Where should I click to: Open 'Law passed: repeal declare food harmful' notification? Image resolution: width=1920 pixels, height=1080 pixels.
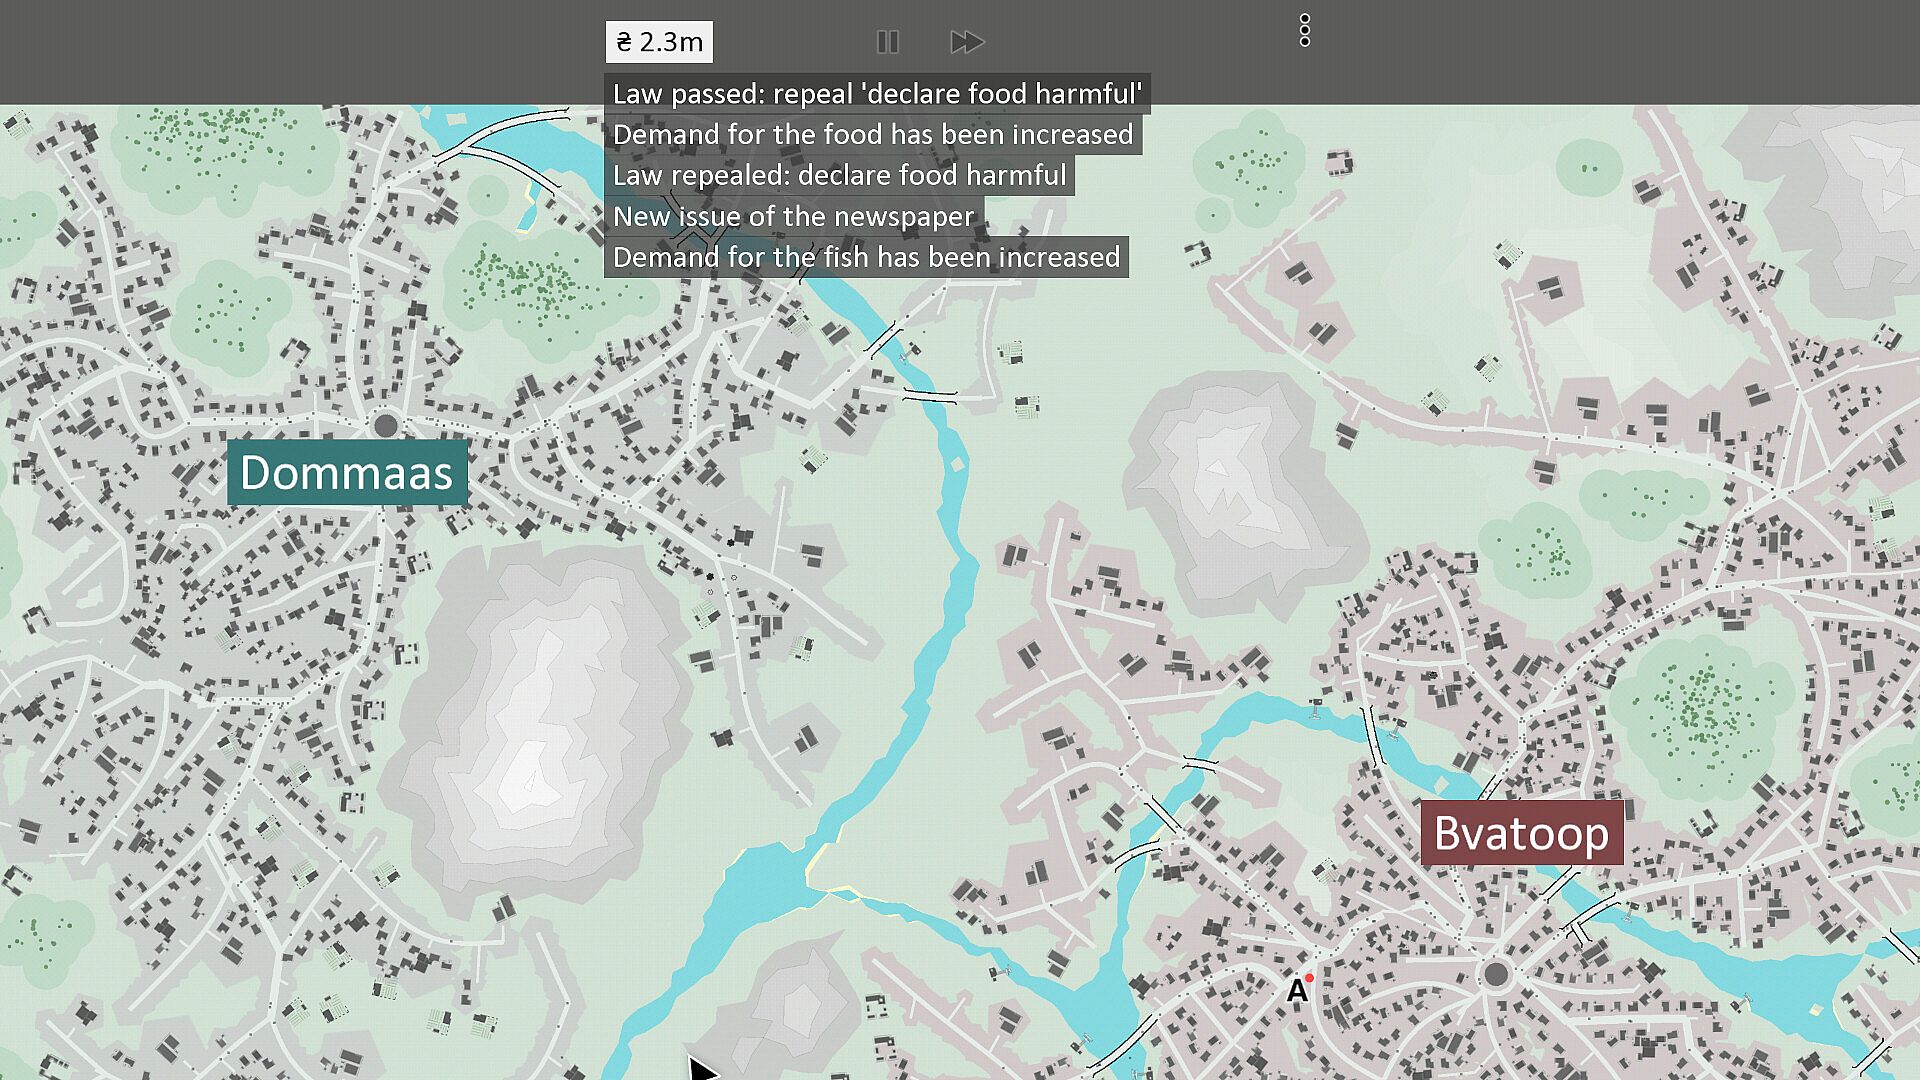coord(876,94)
